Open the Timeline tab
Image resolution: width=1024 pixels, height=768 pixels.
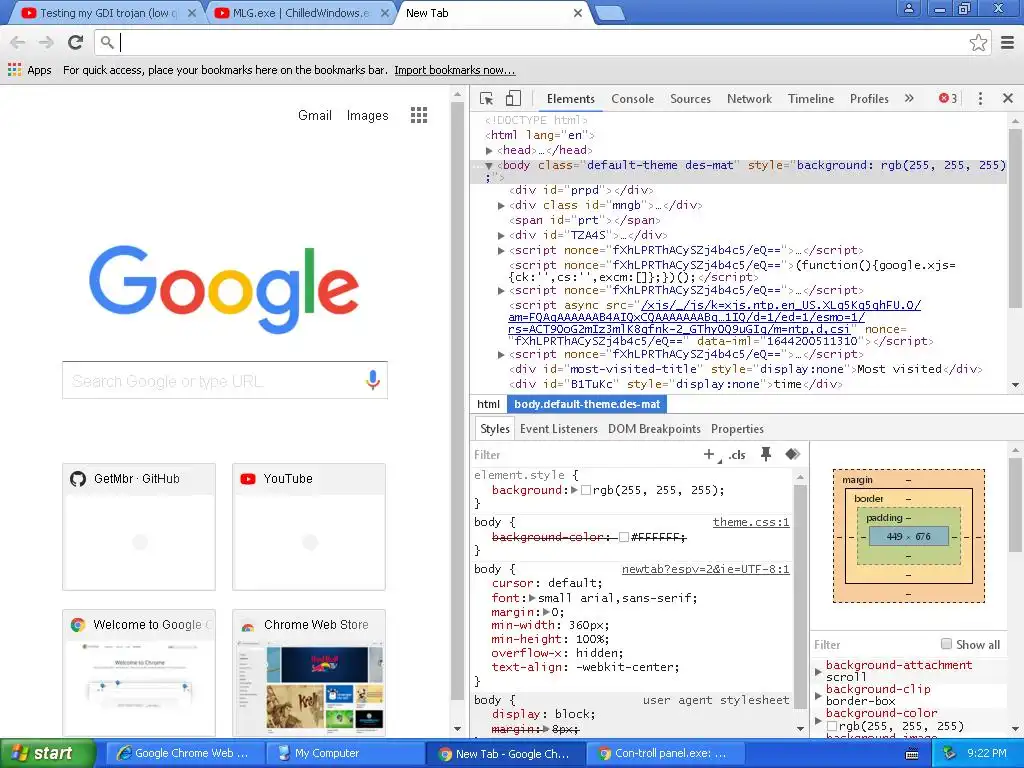click(810, 99)
